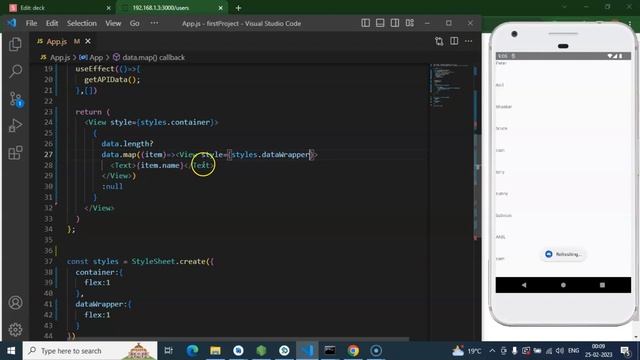Open Google Chrome from the taskbar

353,351
